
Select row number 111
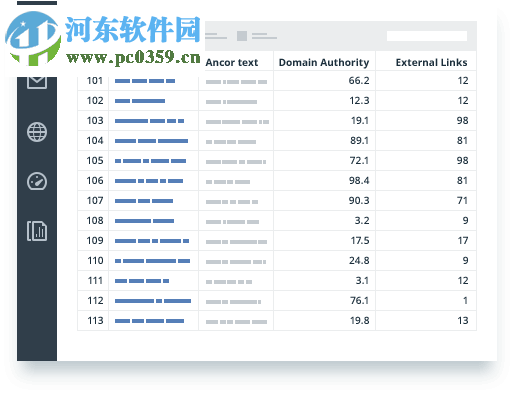click(95, 281)
